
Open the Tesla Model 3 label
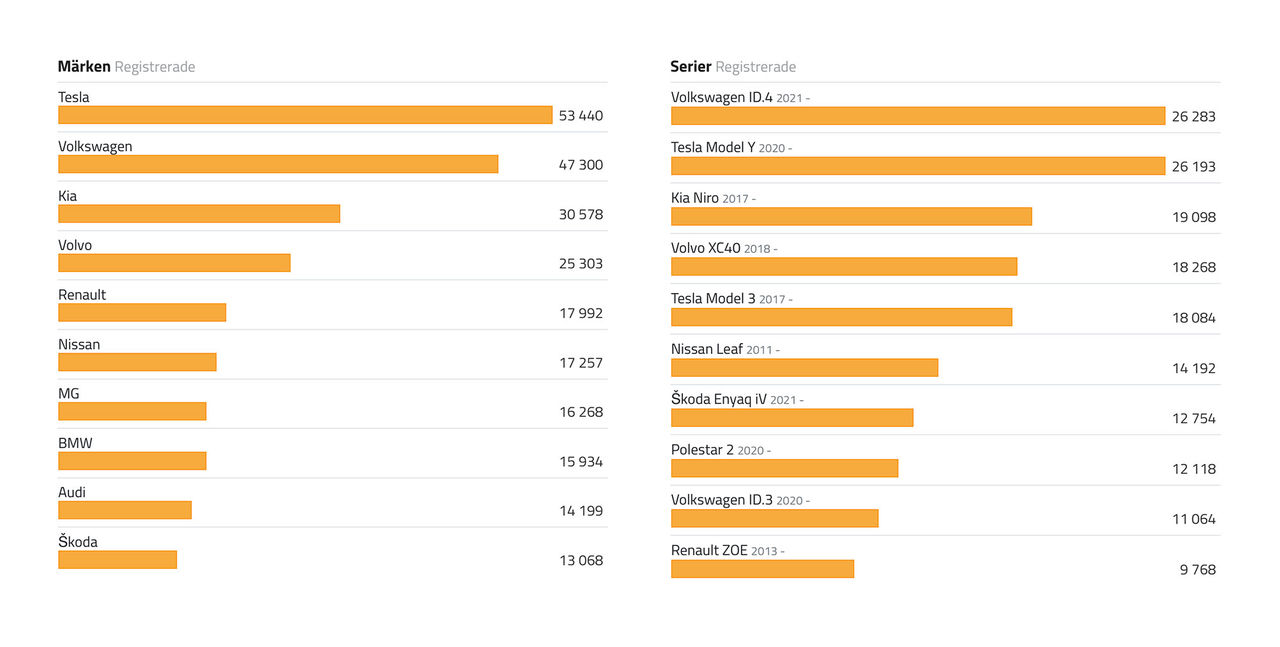tap(714, 299)
